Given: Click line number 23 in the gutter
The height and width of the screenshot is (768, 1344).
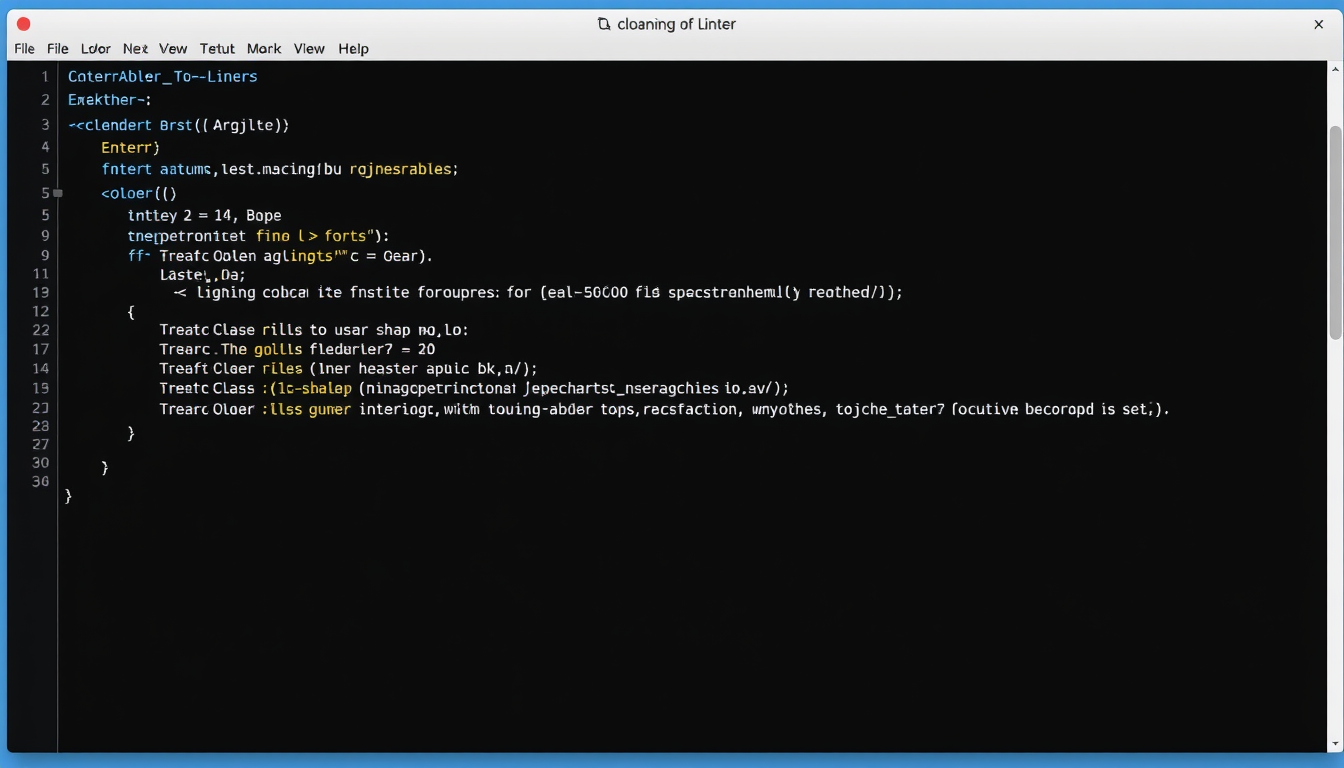Looking at the screenshot, I should 41,408.
